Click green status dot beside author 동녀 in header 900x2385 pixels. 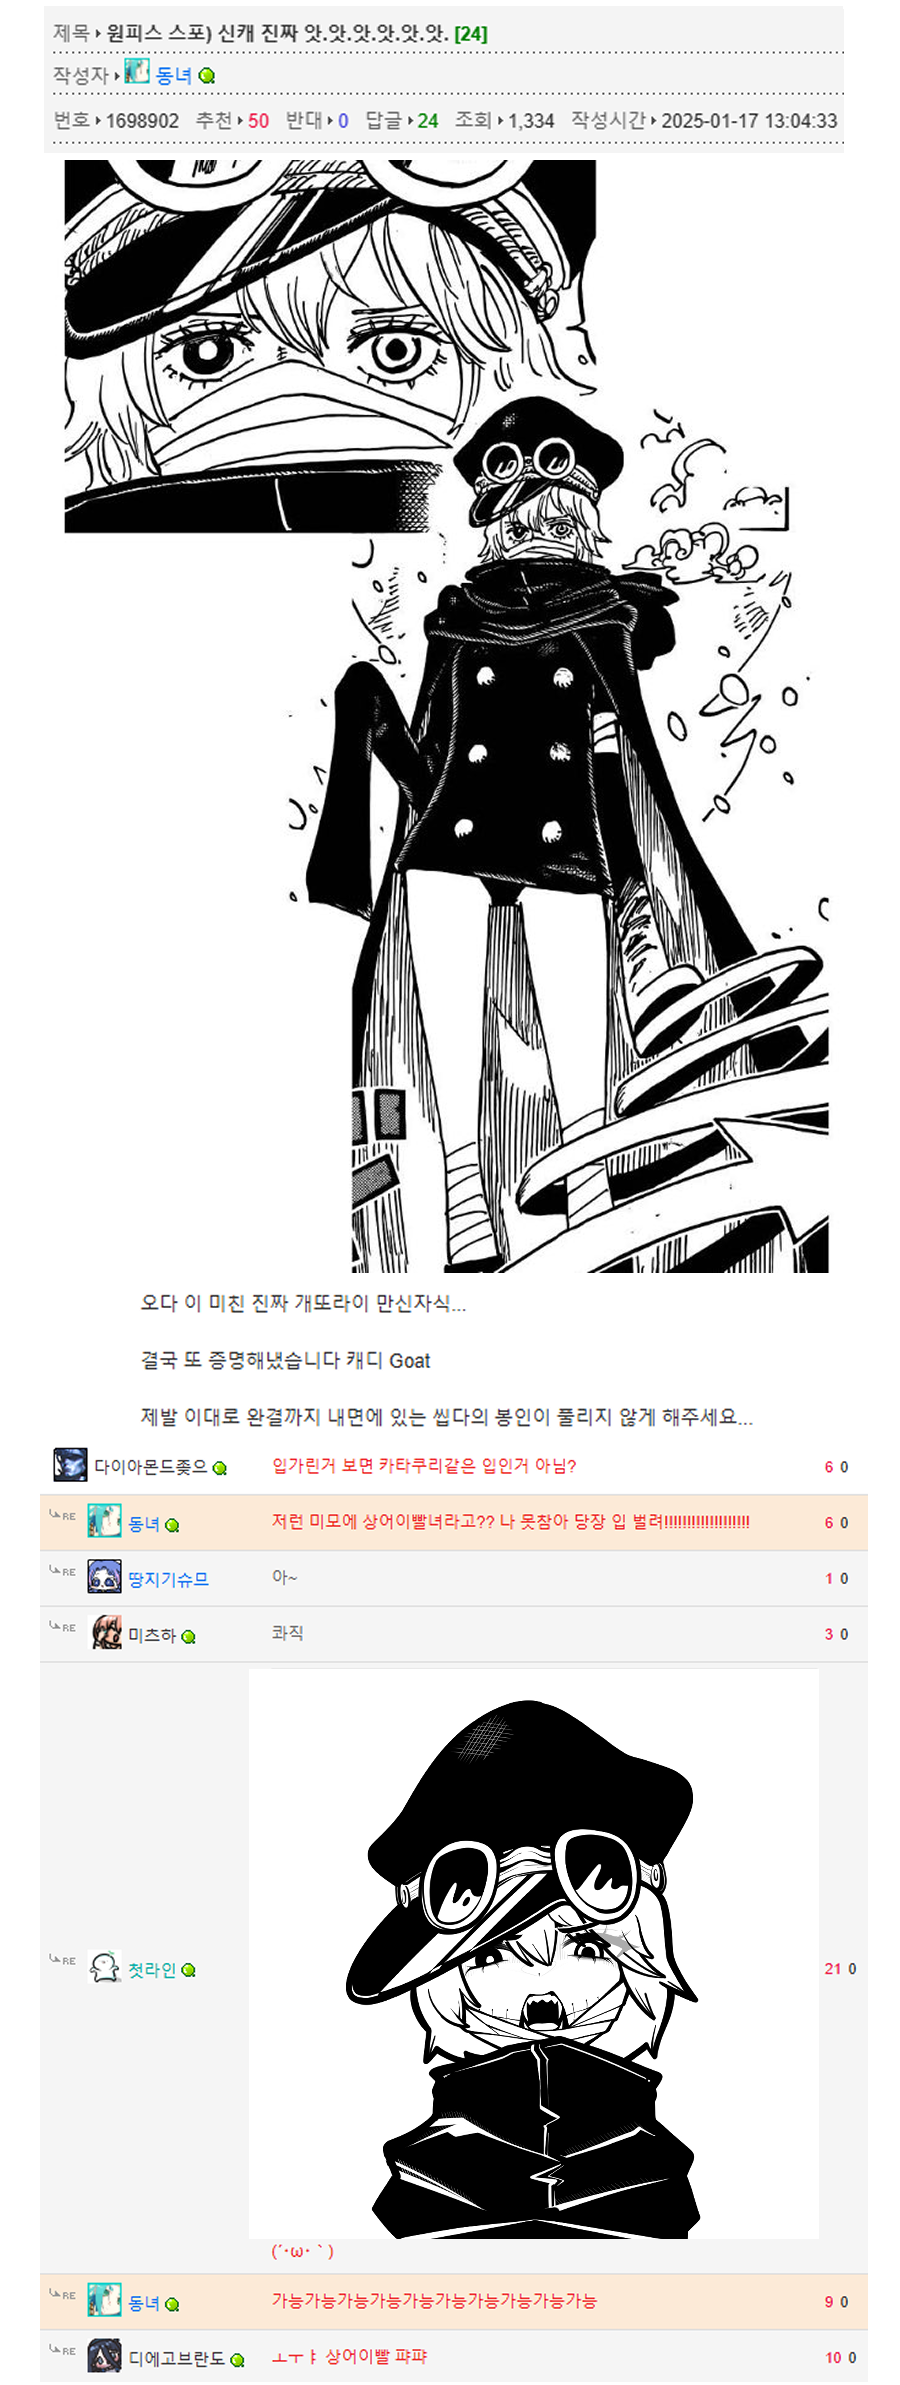click(207, 76)
